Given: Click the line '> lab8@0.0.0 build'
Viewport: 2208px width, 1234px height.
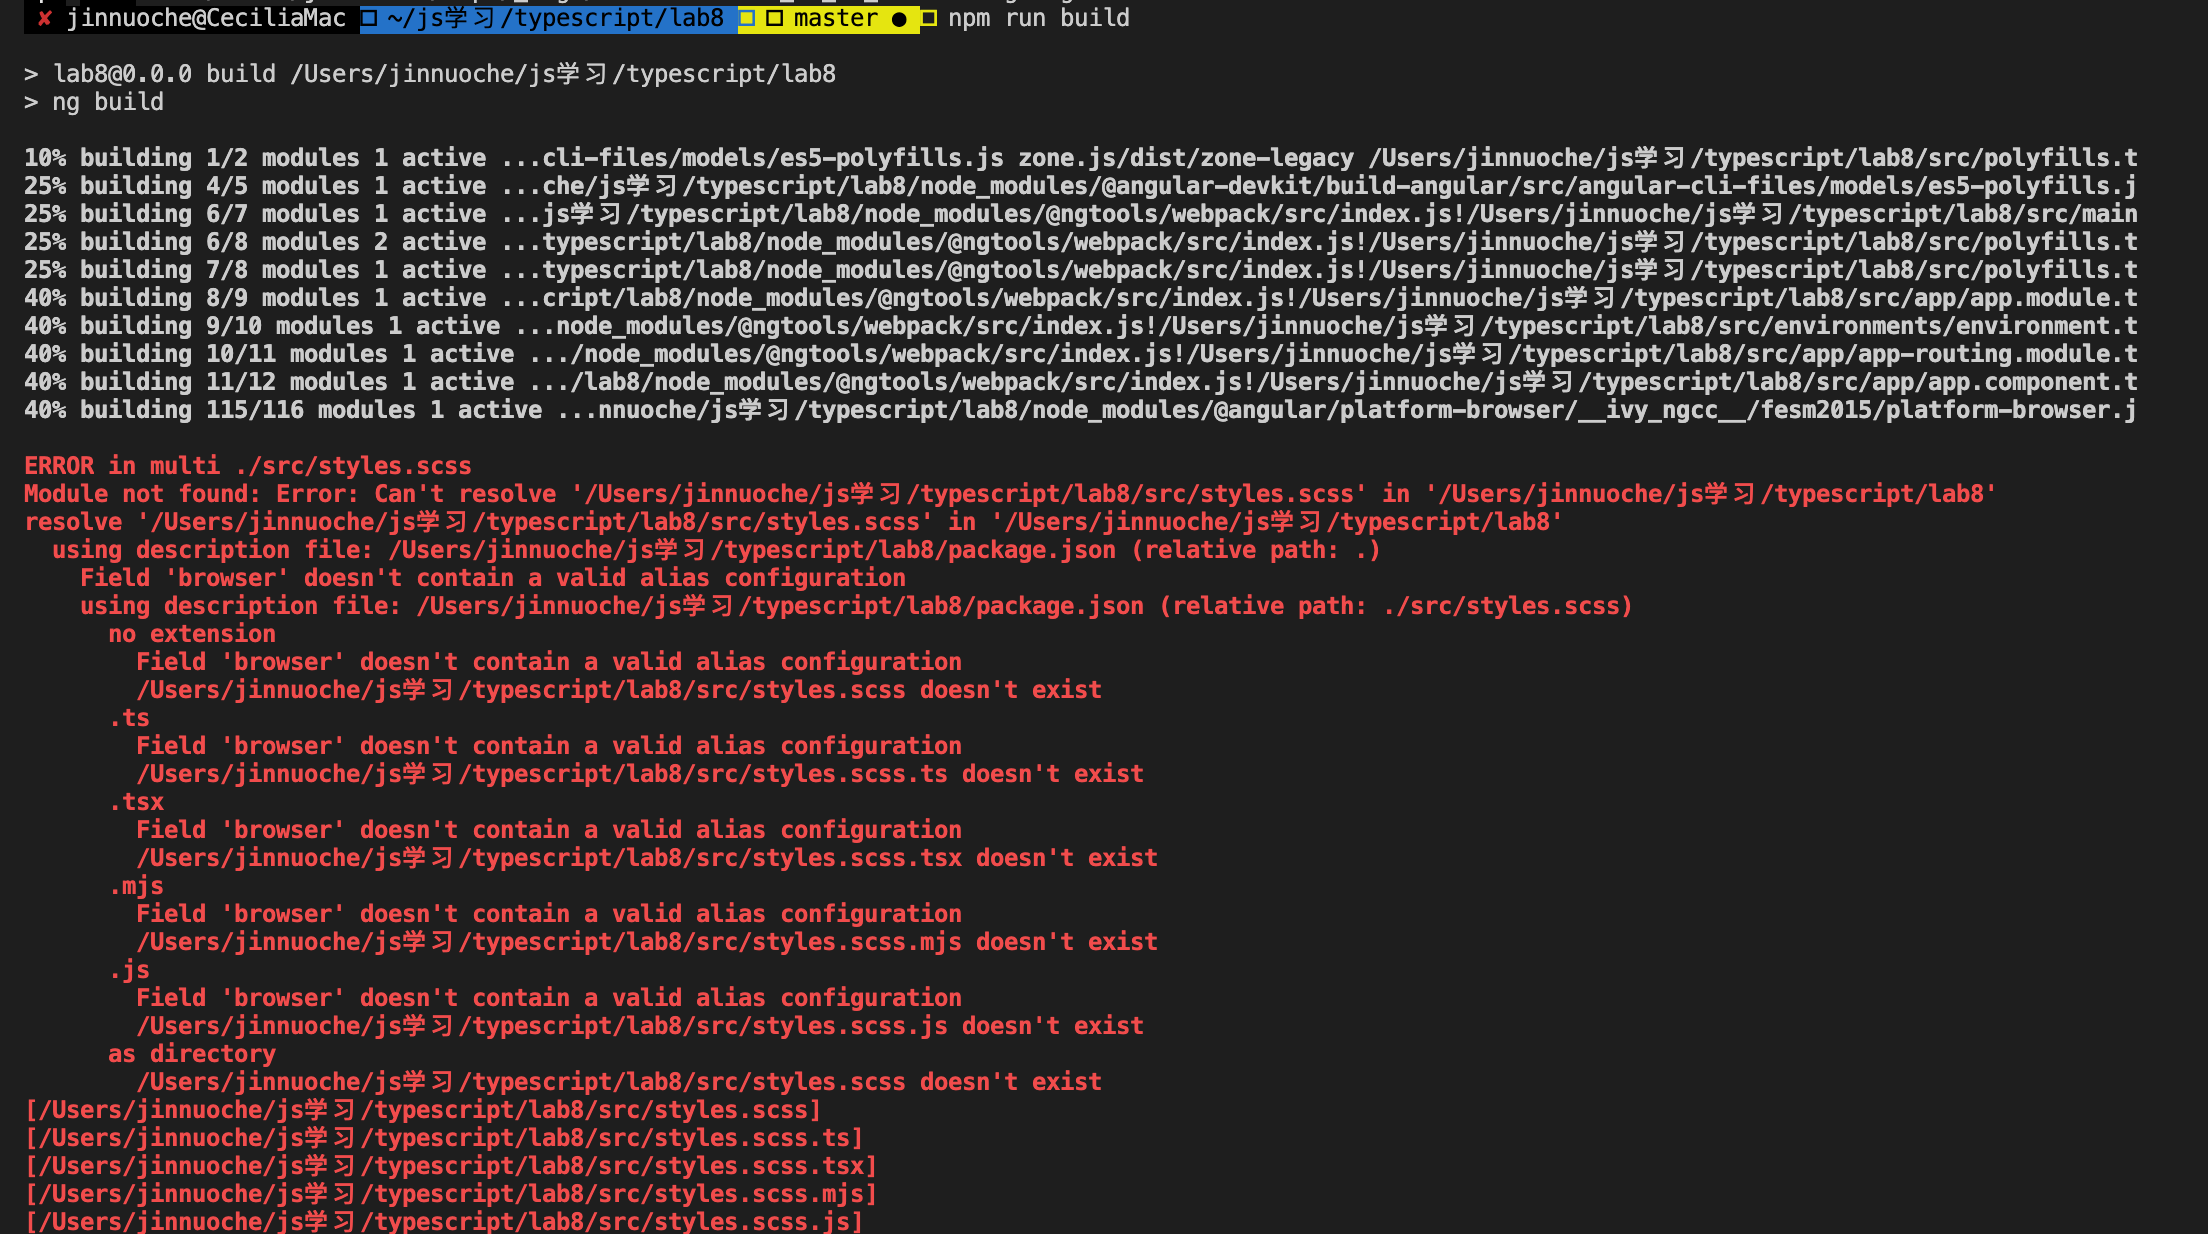Looking at the screenshot, I should (430, 74).
